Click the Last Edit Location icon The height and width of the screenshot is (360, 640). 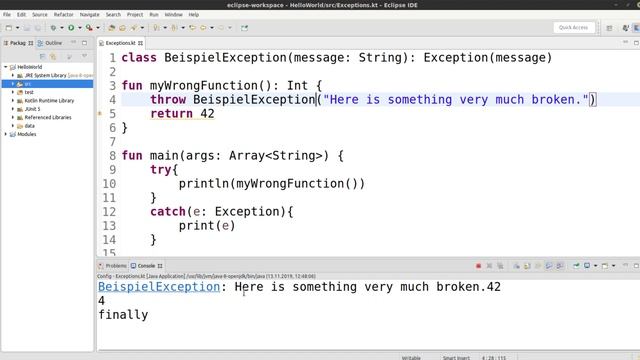192,28
